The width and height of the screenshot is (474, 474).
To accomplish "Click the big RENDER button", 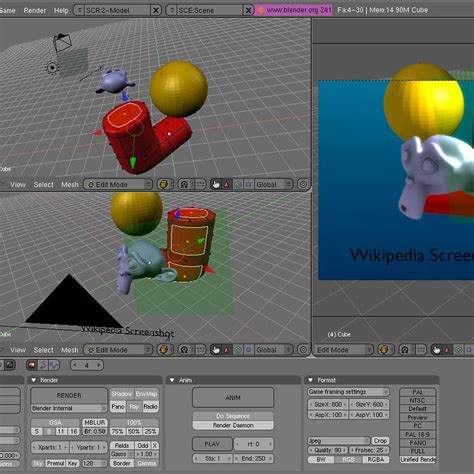I will coord(69,395).
